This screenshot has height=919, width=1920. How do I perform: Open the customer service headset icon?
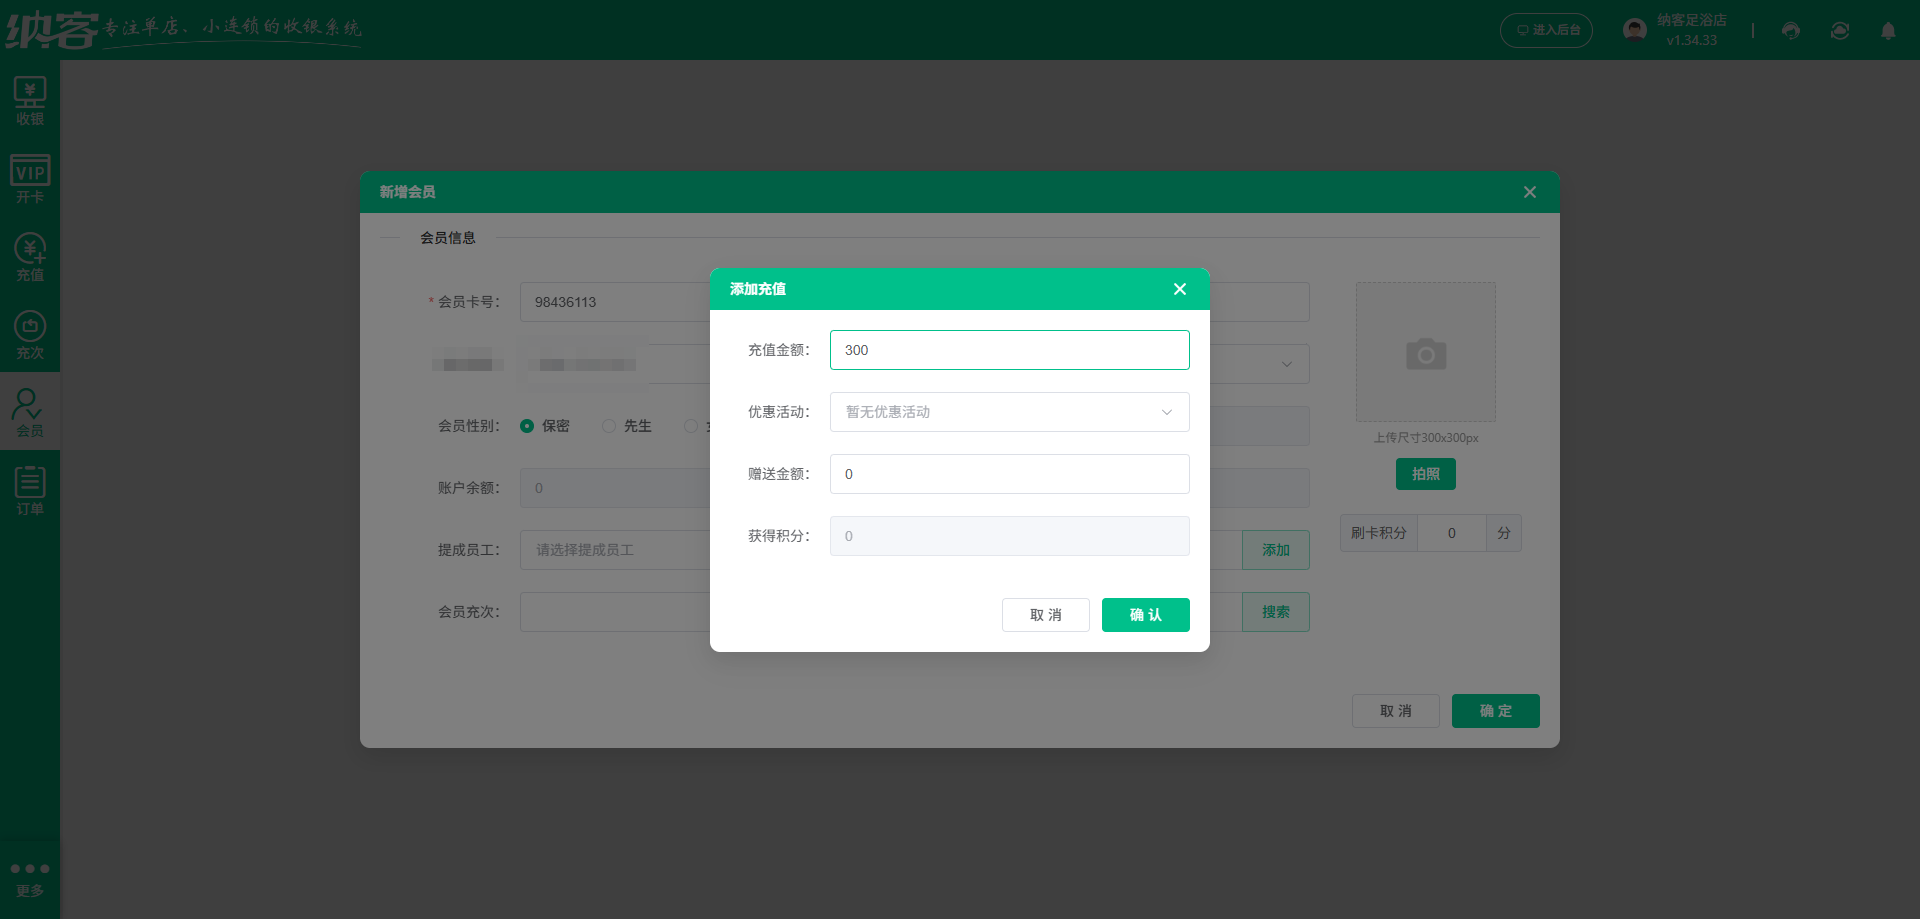point(1791,31)
